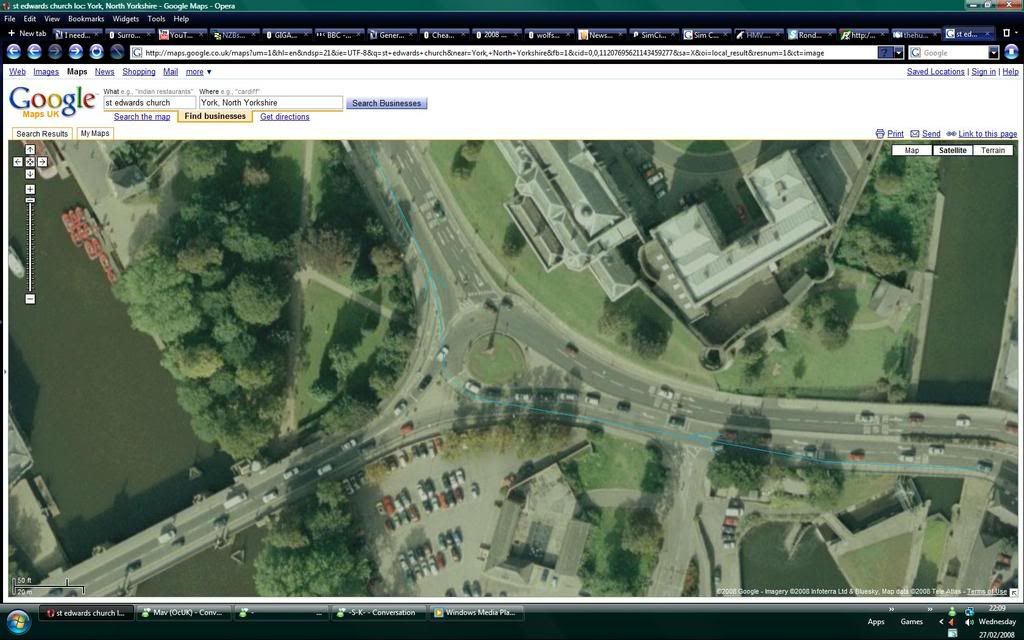Open the address bar dropdown arrow

(899, 53)
